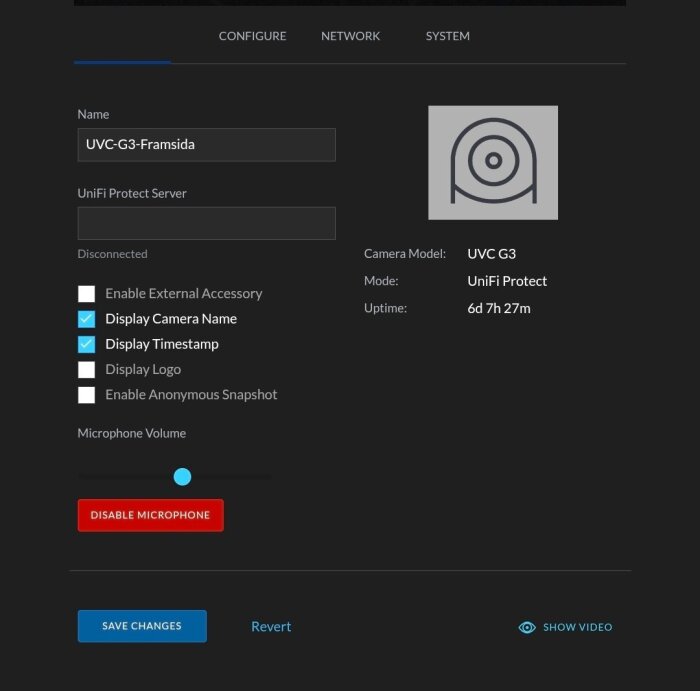700x691 pixels.
Task: Click the Microphone Volume slider handle
Action: 182,477
